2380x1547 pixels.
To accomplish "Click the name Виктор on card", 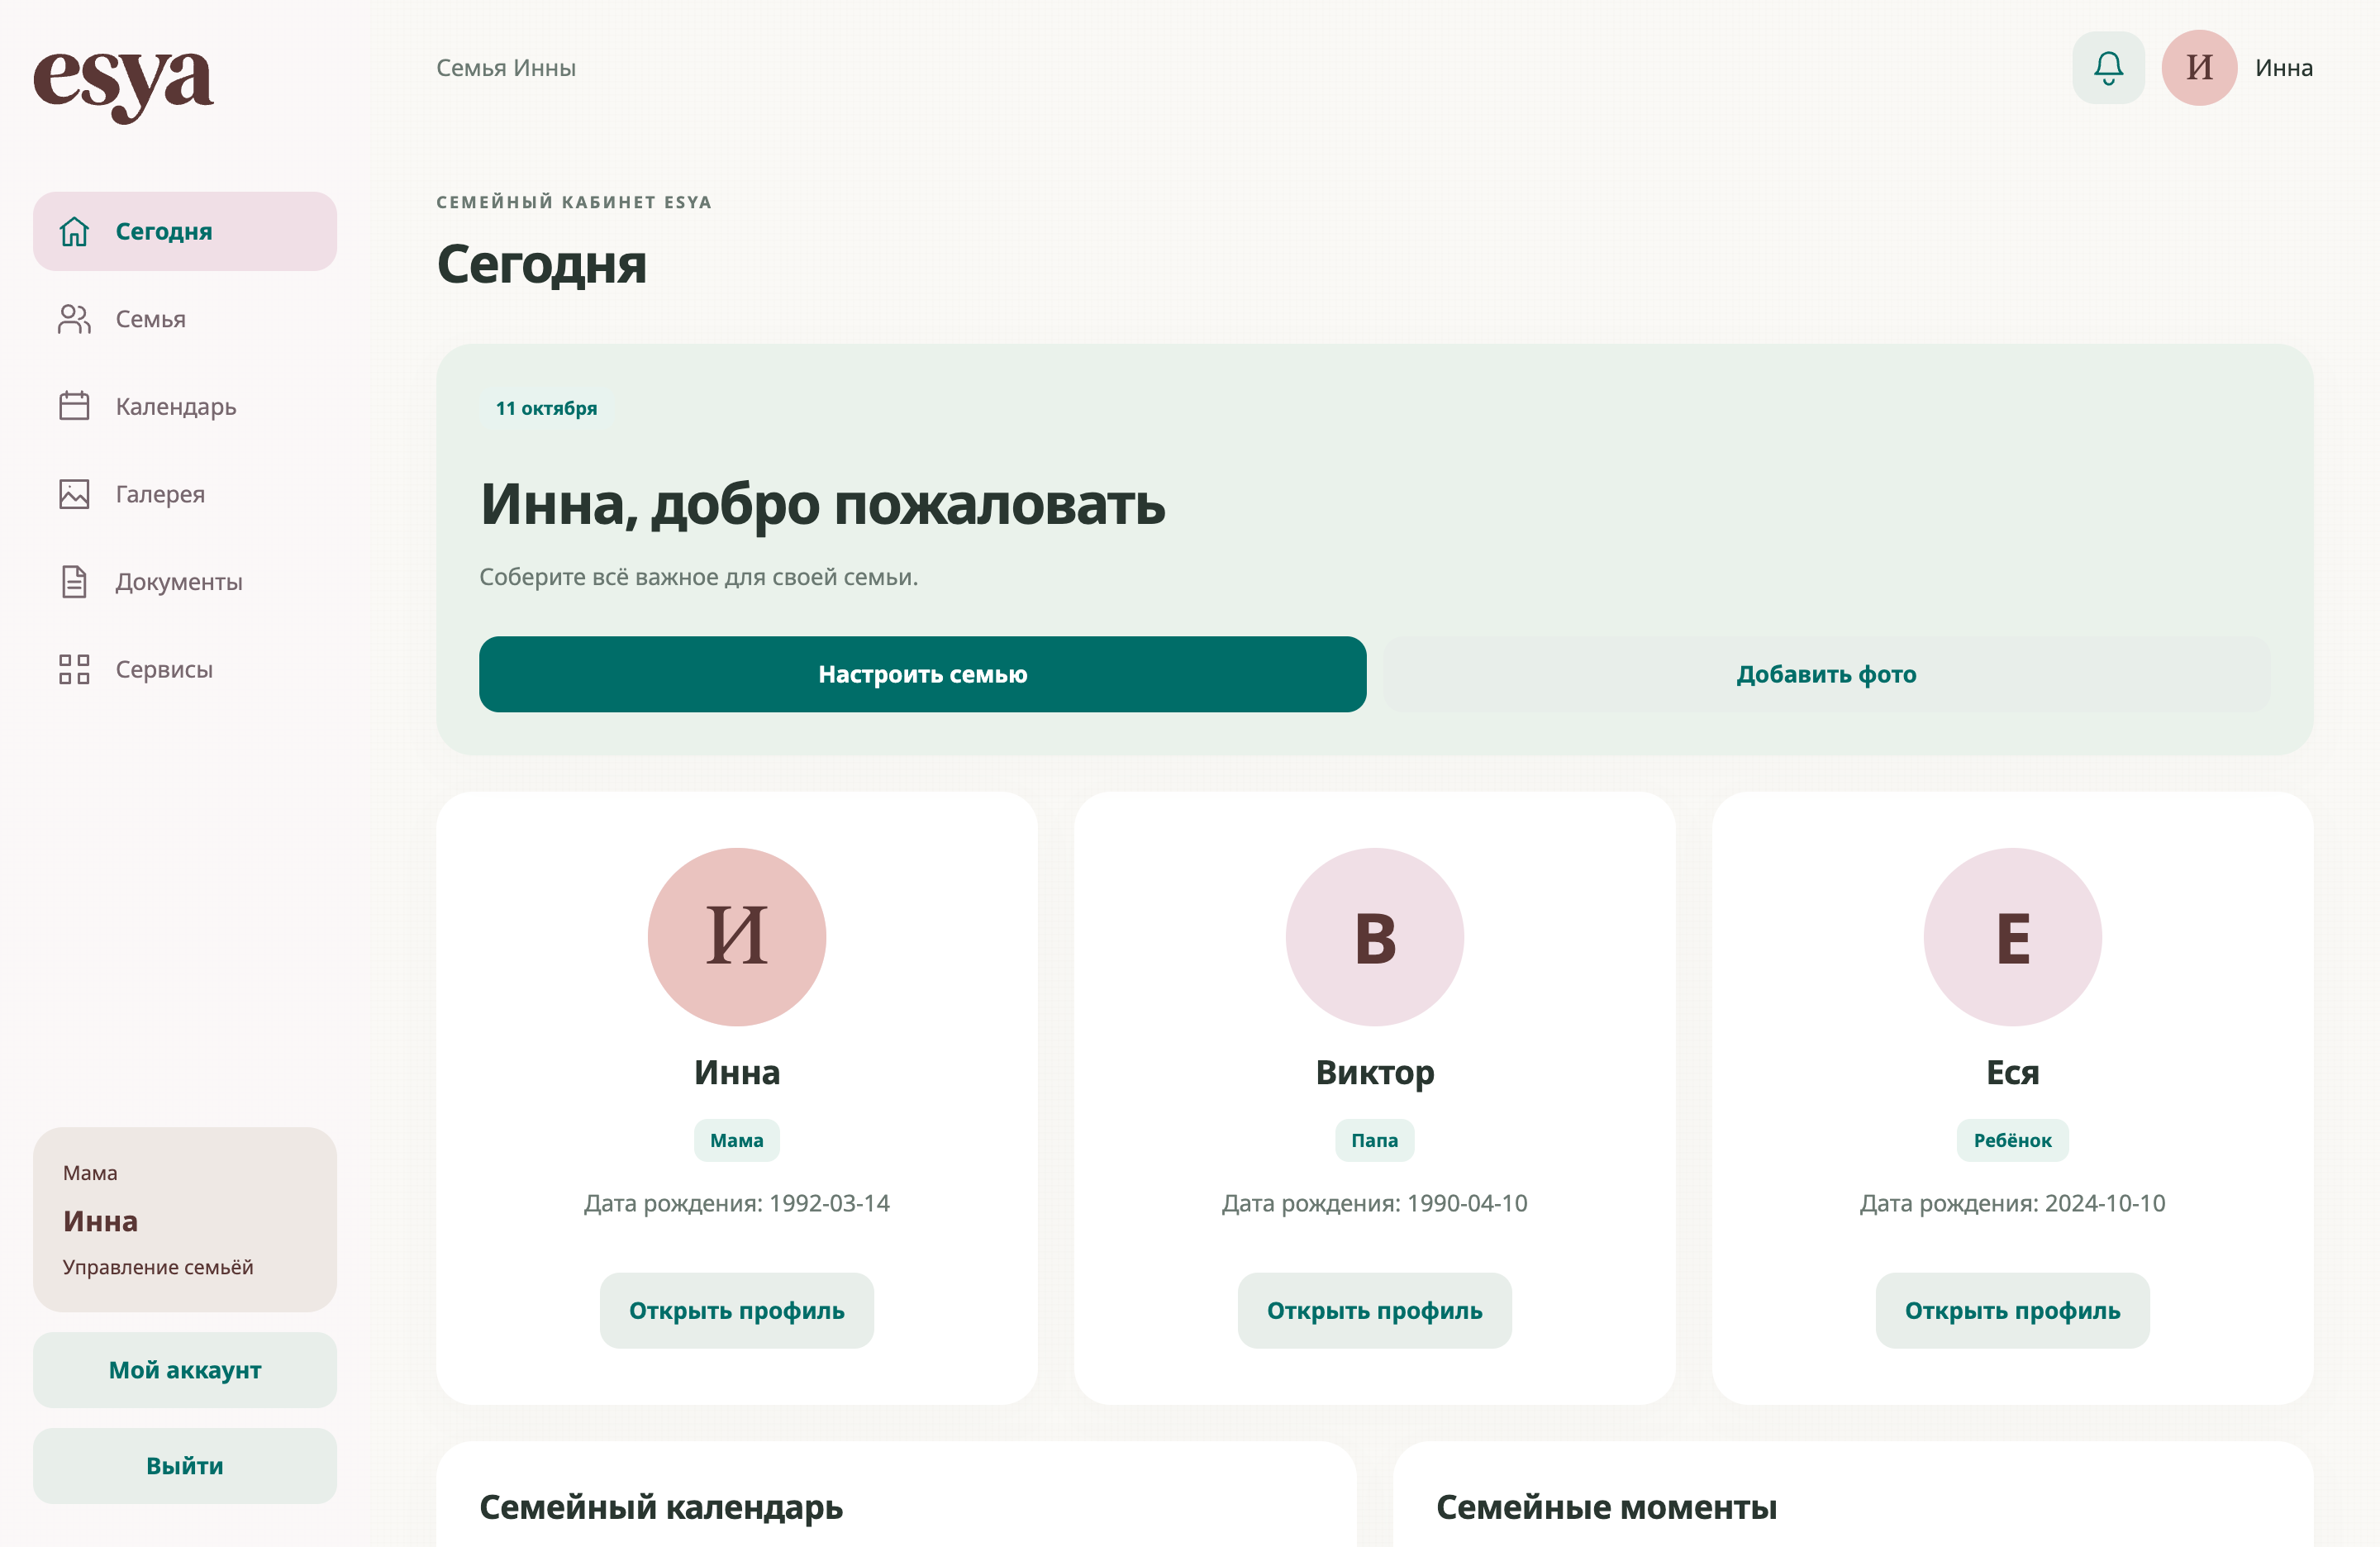I will click(x=1375, y=1072).
